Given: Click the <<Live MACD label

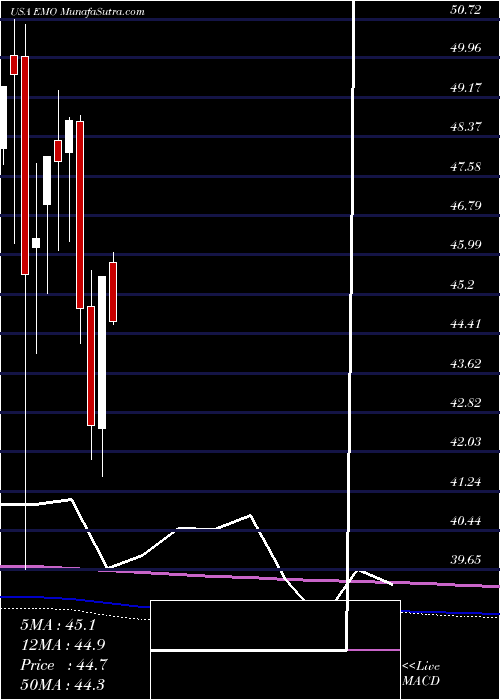Looking at the screenshot, I should [x=421, y=674].
